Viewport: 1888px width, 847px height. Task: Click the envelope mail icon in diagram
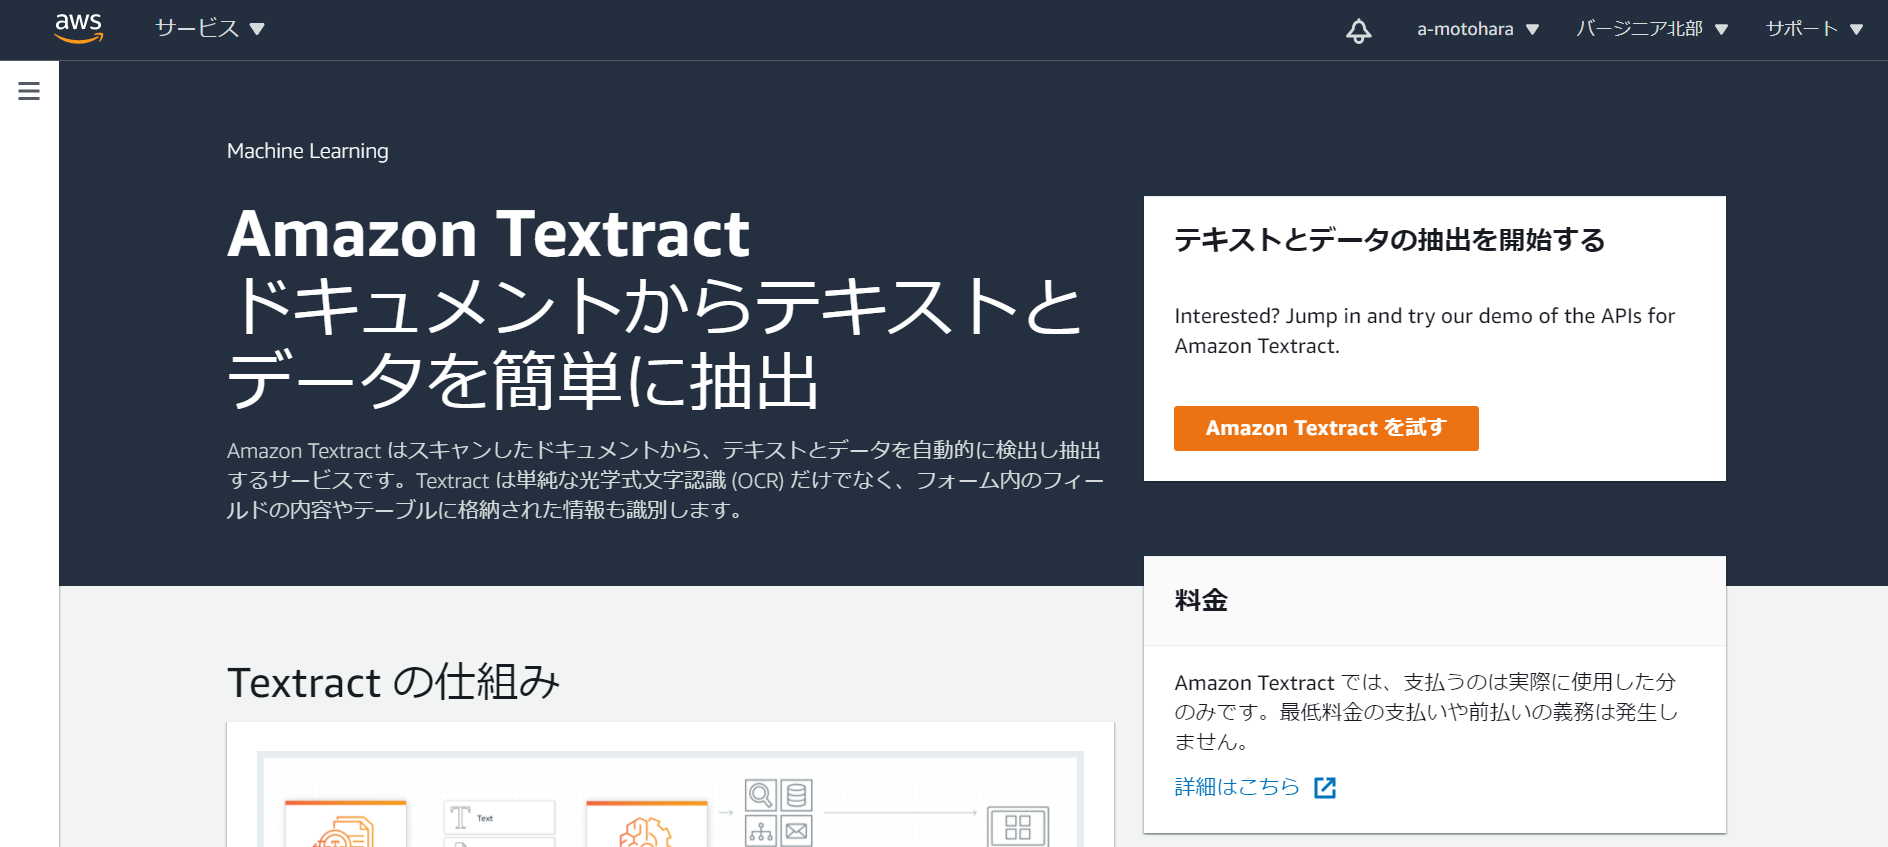click(796, 831)
